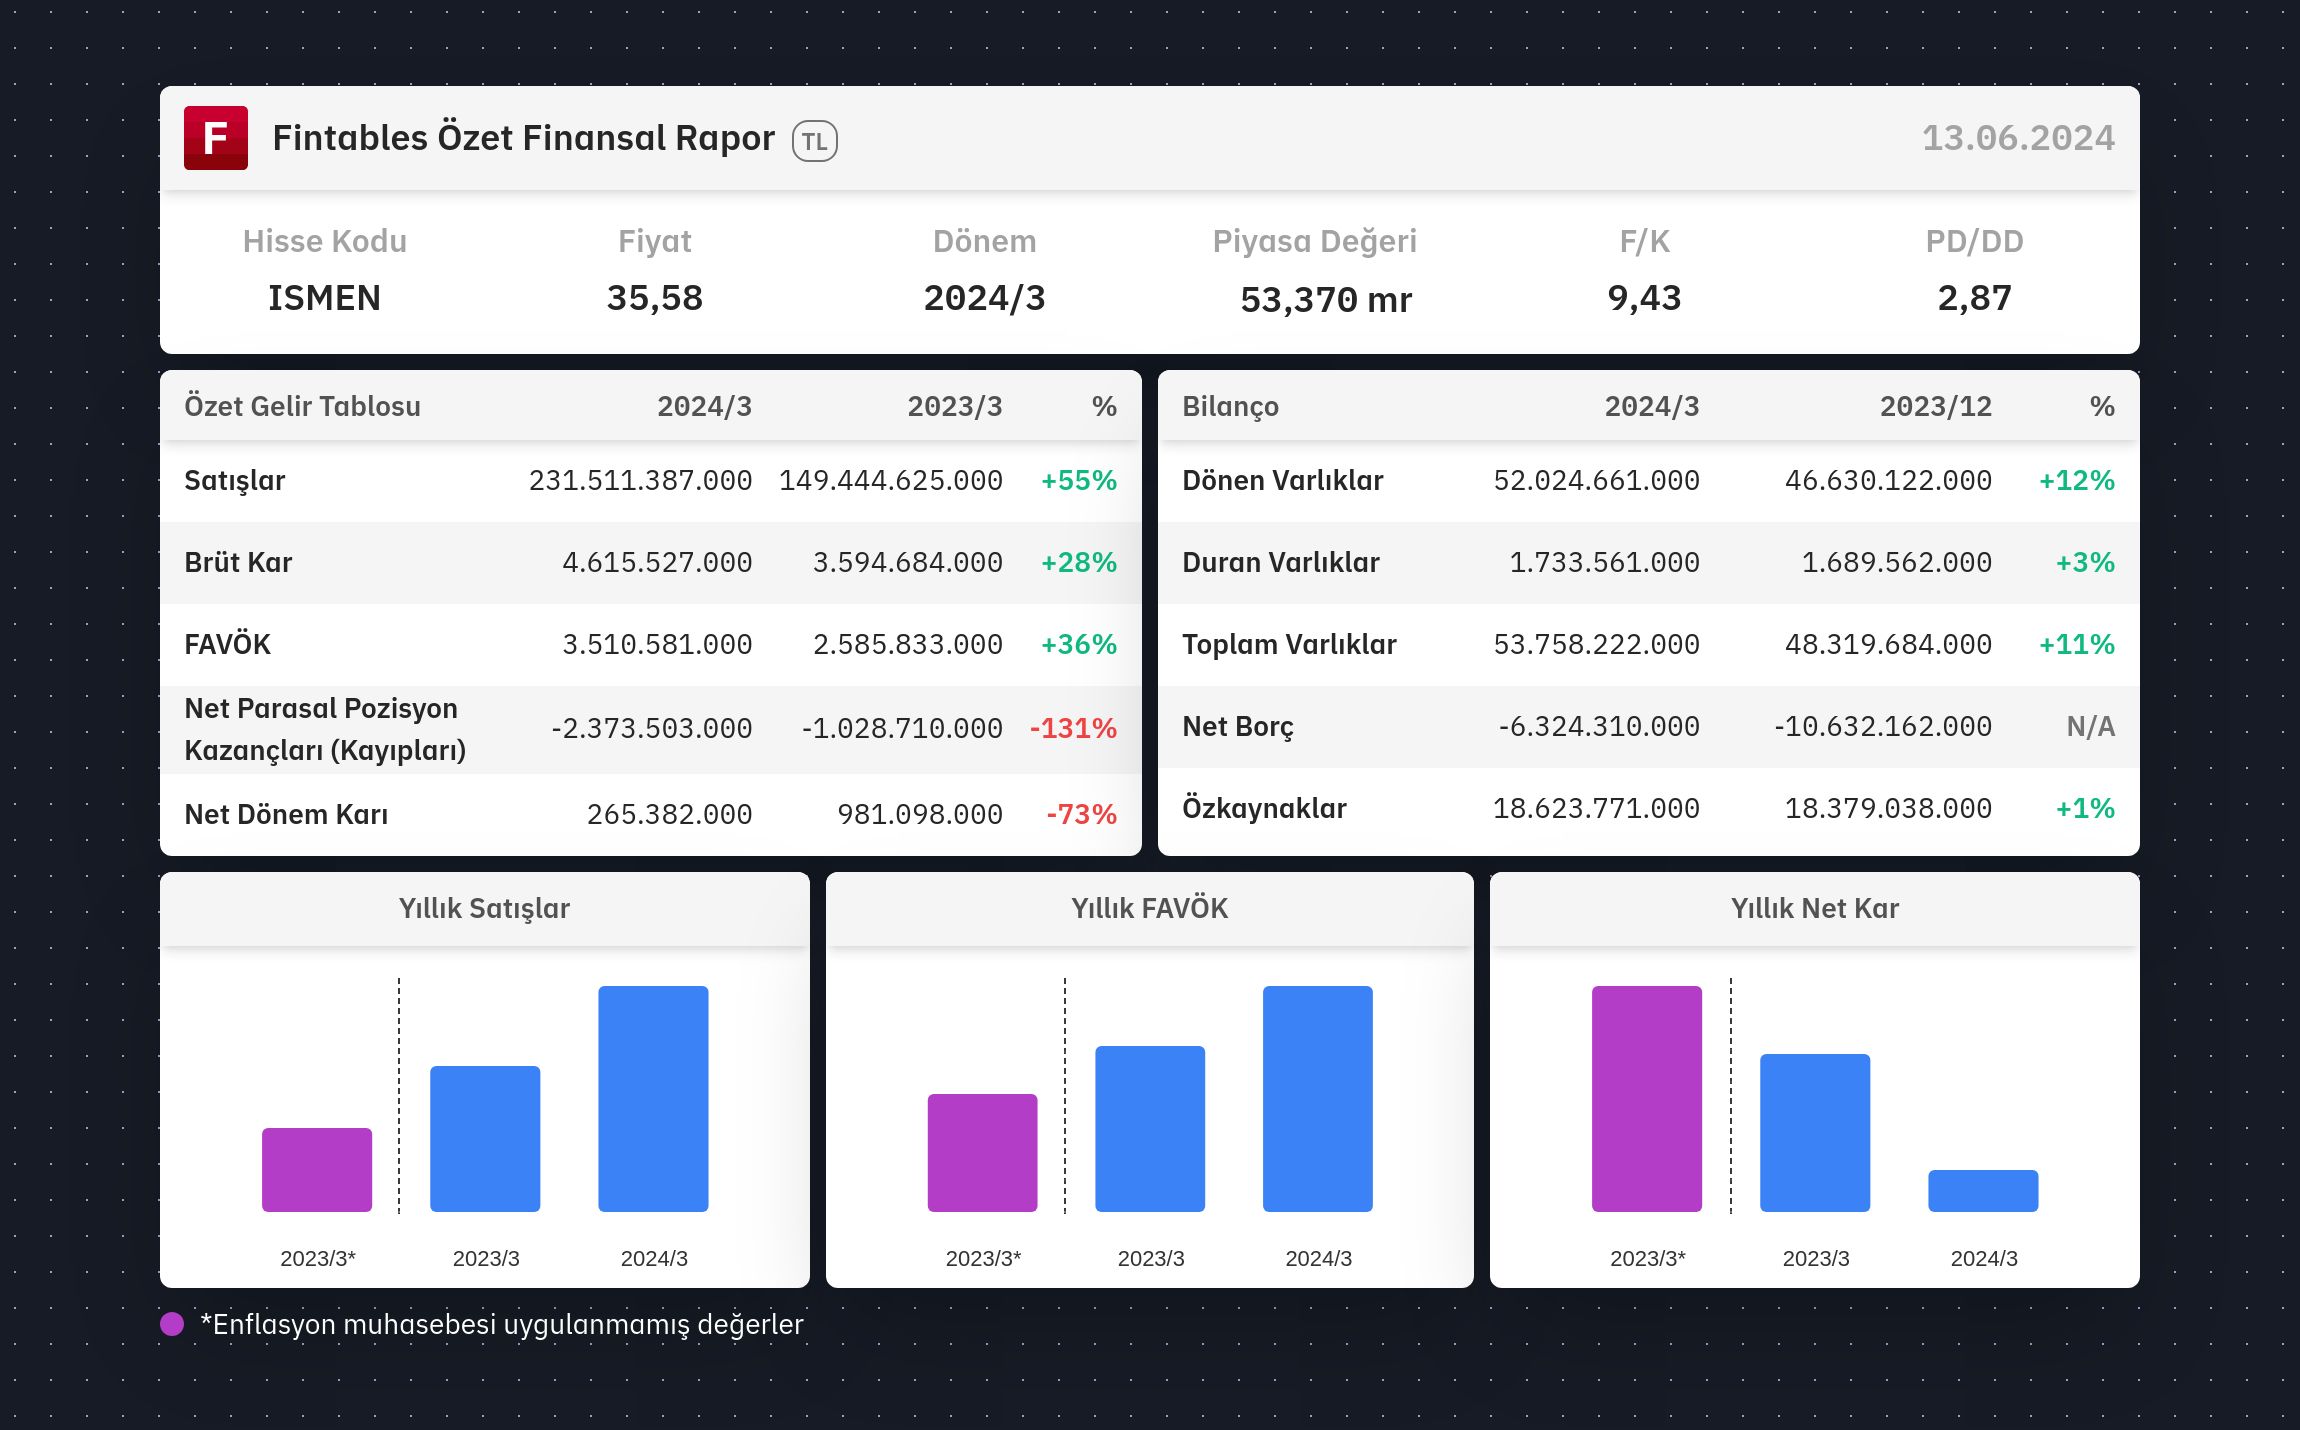Click the Fintables Özet Finansal Rapor title
Image resolution: width=2300 pixels, height=1430 pixels.
coord(523,138)
